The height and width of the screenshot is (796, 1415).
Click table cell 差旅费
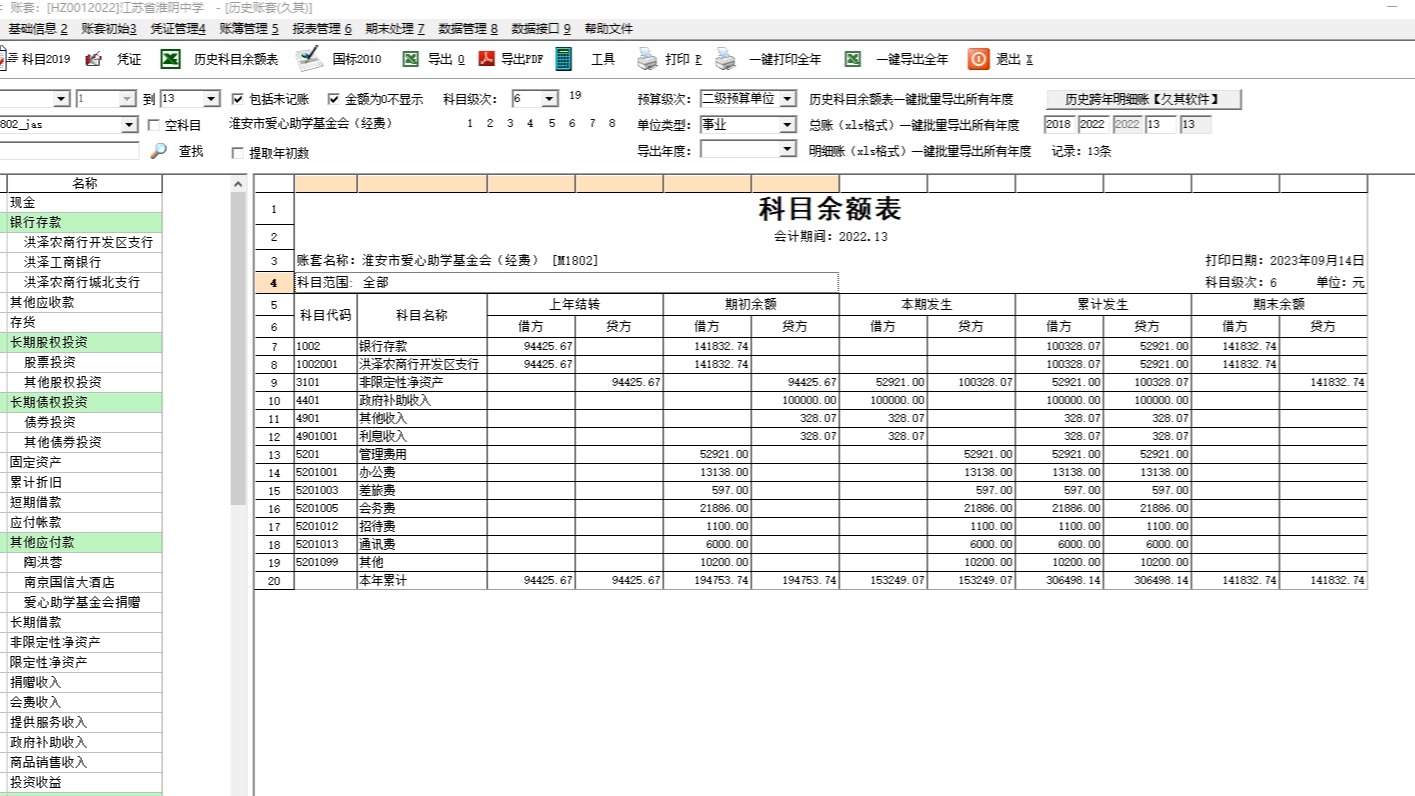point(422,490)
